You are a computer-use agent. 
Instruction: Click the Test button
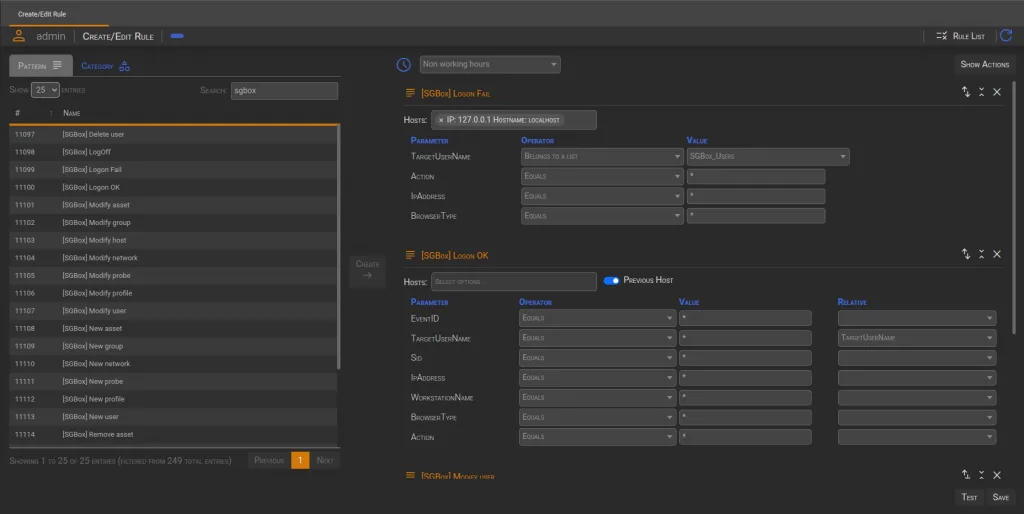(x=969, y=497)
